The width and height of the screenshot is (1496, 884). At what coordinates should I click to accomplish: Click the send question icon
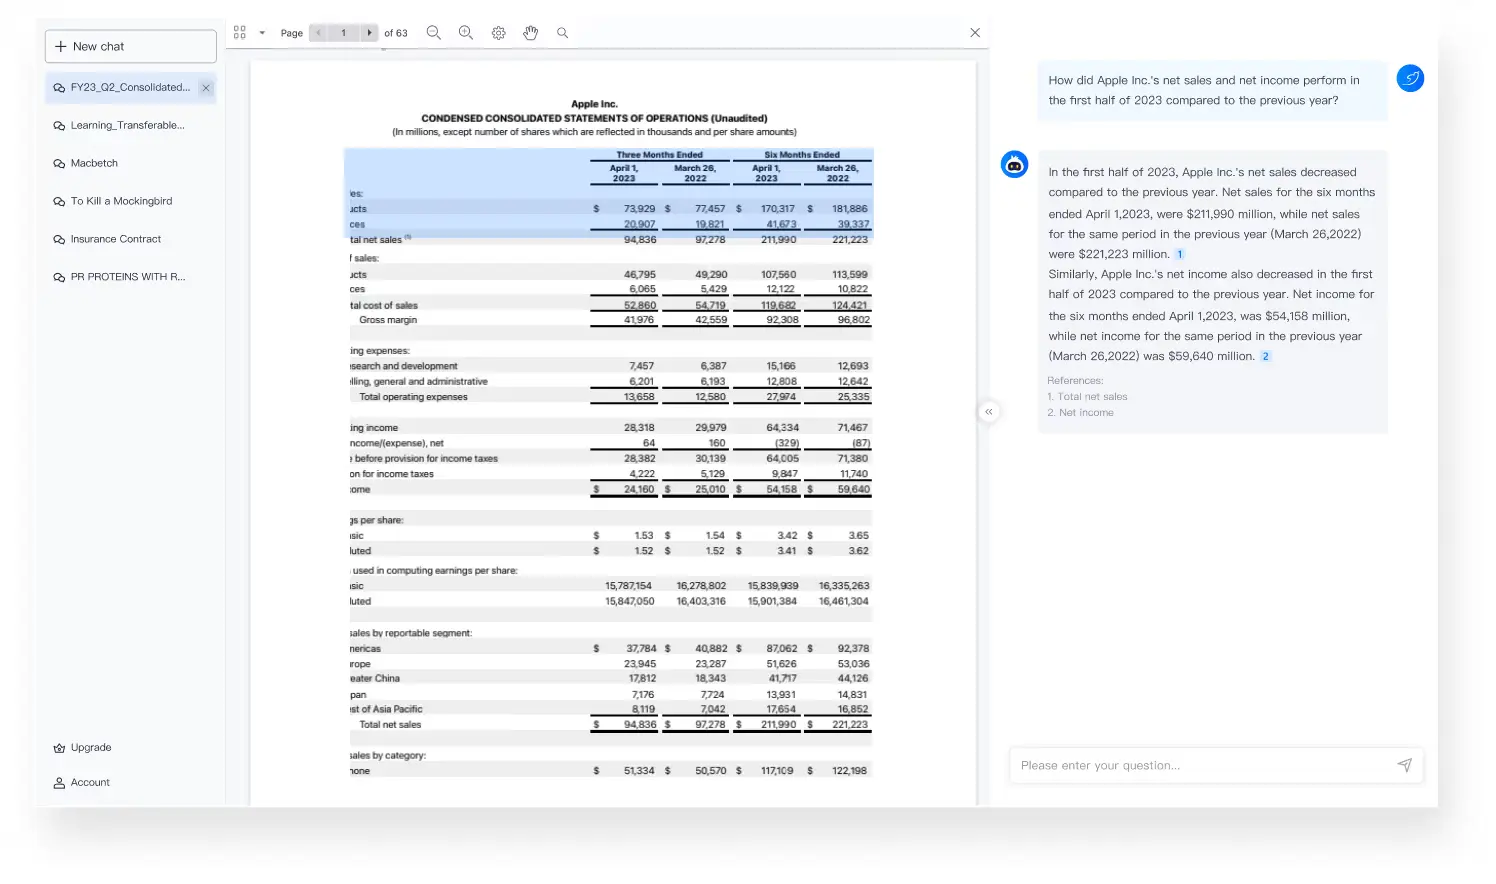coord(1405,765)
